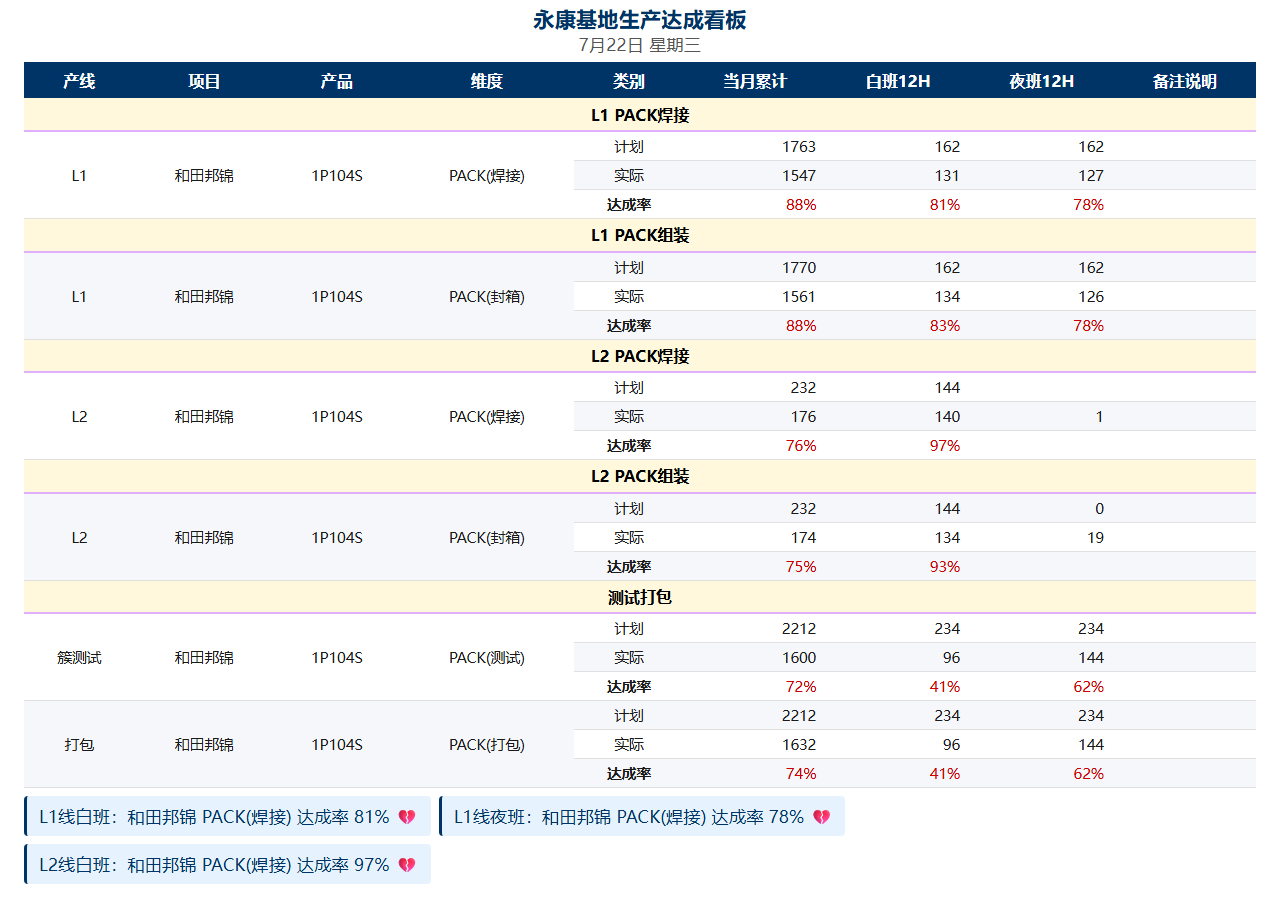1280x900 pixels.
Task: Click the 97% rate in L2 PACK焊接 table row
Action: [x=945, y=446]
